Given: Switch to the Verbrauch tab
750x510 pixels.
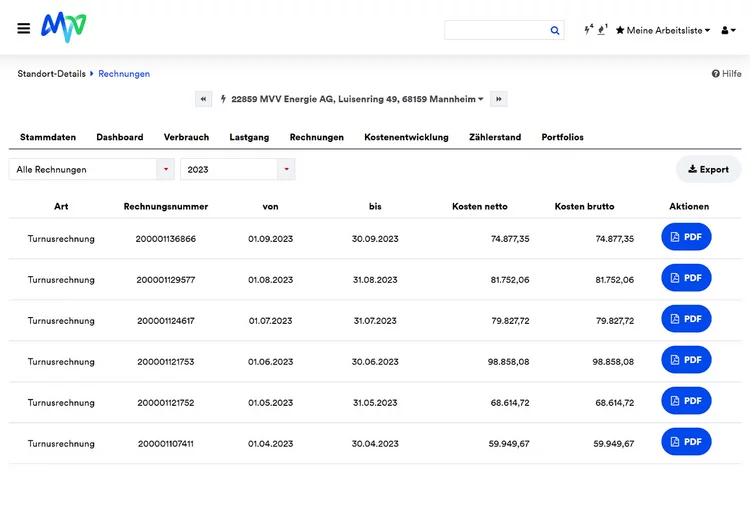Looking at the screenshot, I should [186, 137].
